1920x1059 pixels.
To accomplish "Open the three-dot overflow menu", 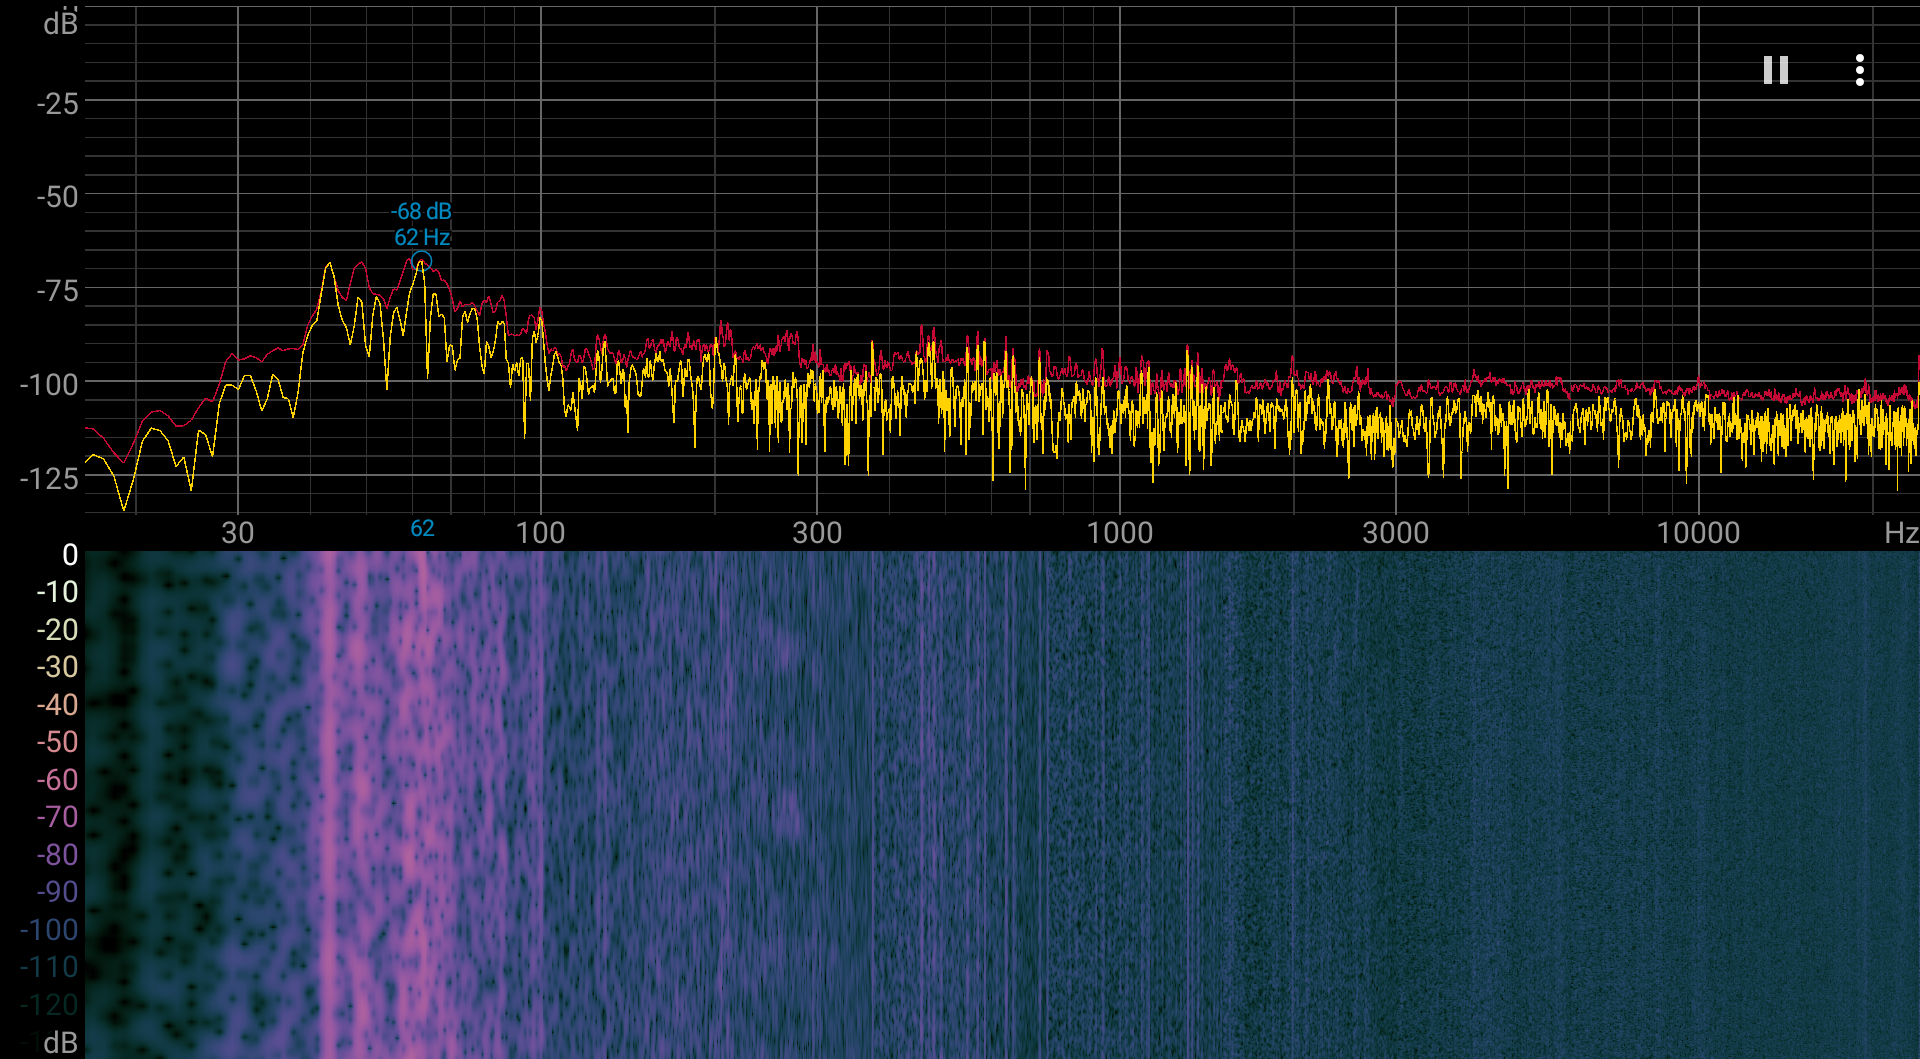I will (1860, 70).
